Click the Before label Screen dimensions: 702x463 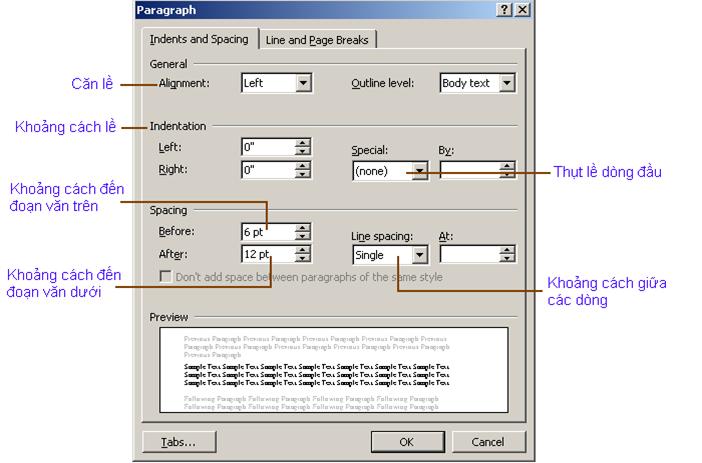[176, 232]
